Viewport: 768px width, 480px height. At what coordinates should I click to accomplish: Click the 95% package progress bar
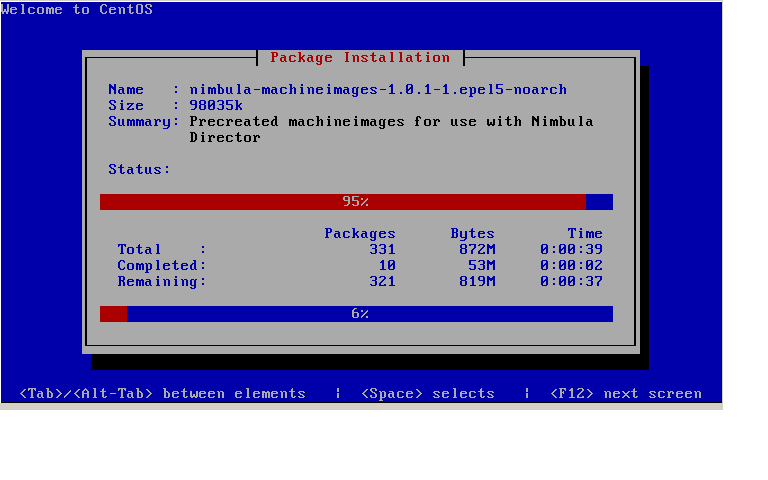pos(356,202)
